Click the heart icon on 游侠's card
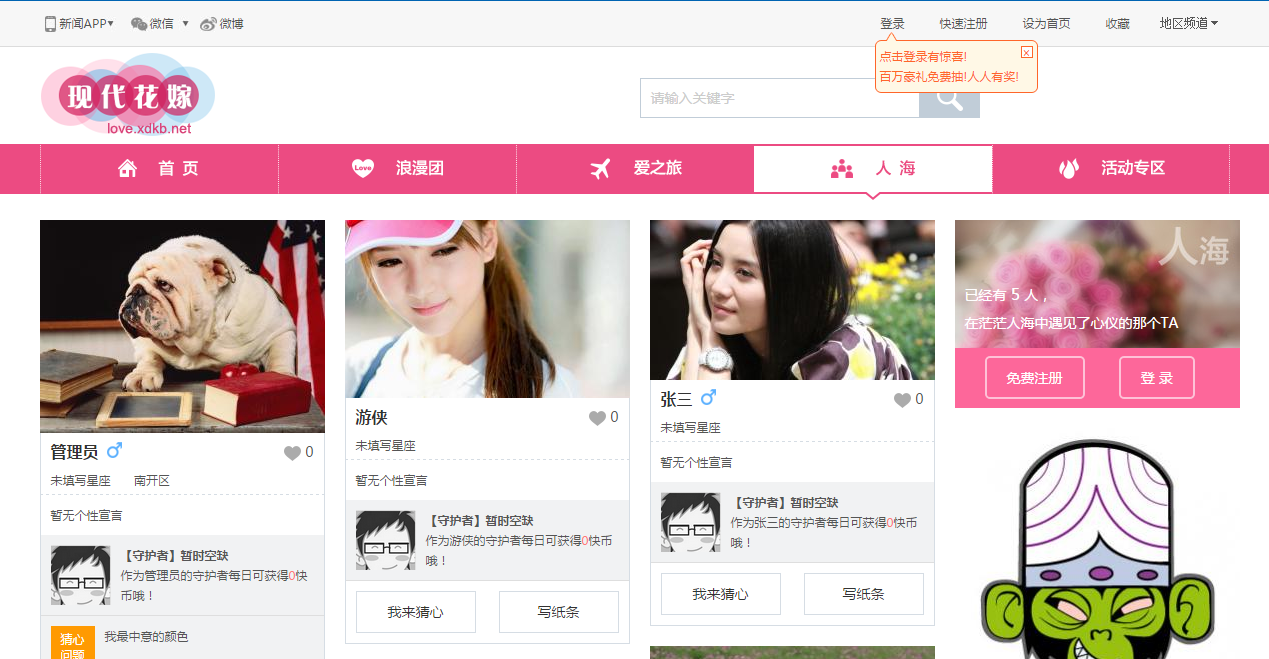1269x659 pixels. [597, 418]
